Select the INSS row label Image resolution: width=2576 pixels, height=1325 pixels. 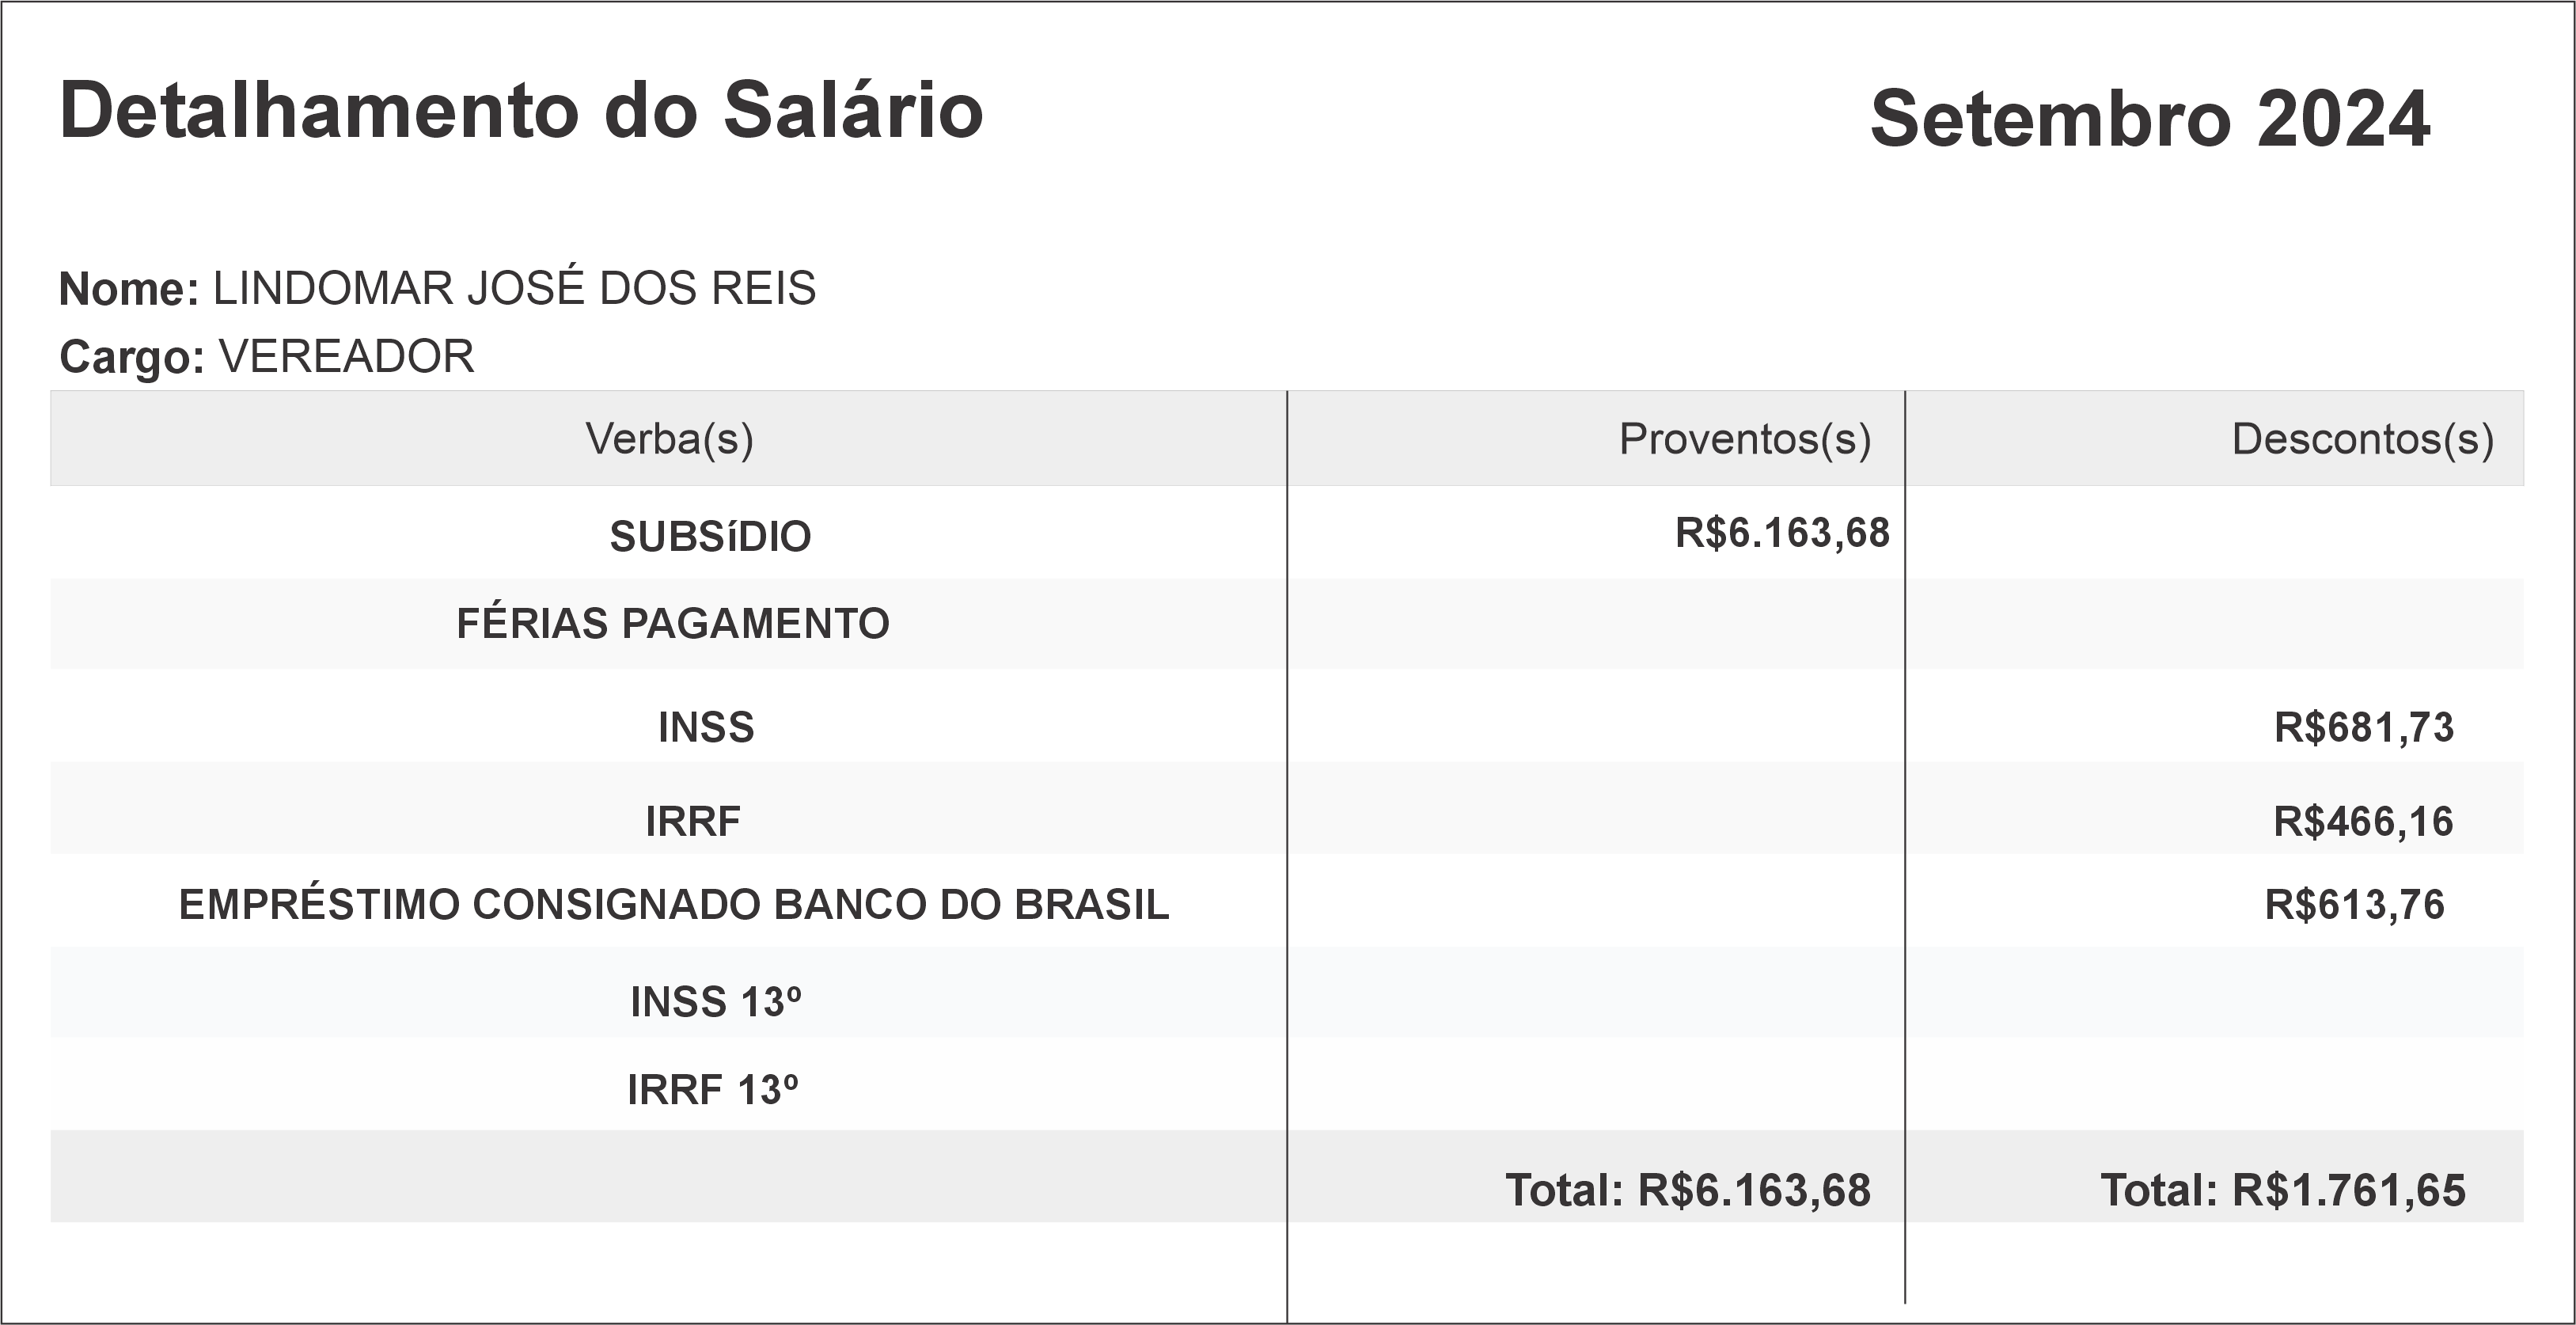(x=706, y=728)
